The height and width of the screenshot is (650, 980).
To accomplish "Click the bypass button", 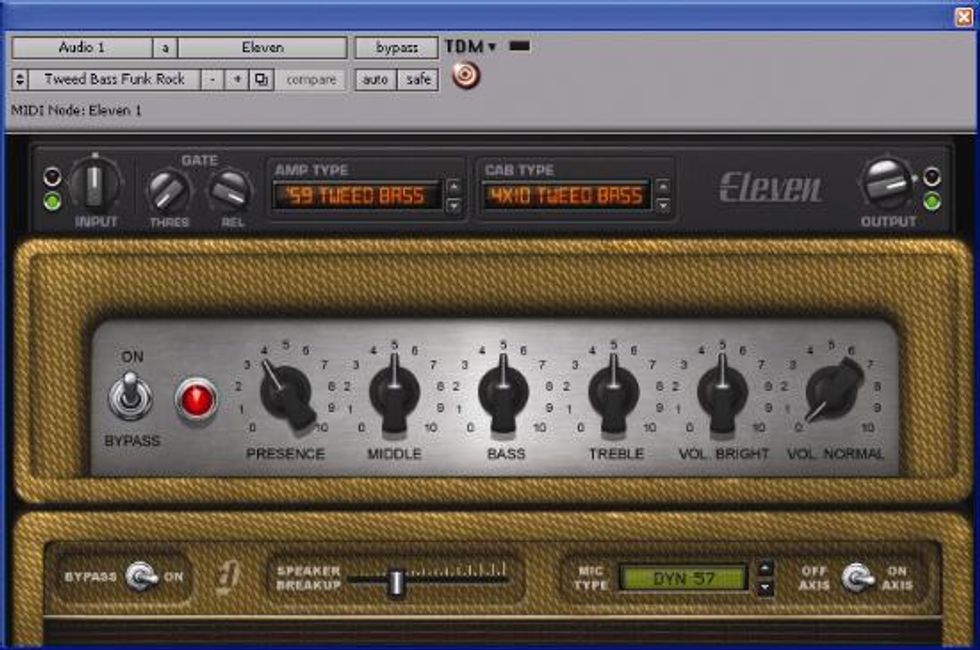I will (x=396, y=47).
